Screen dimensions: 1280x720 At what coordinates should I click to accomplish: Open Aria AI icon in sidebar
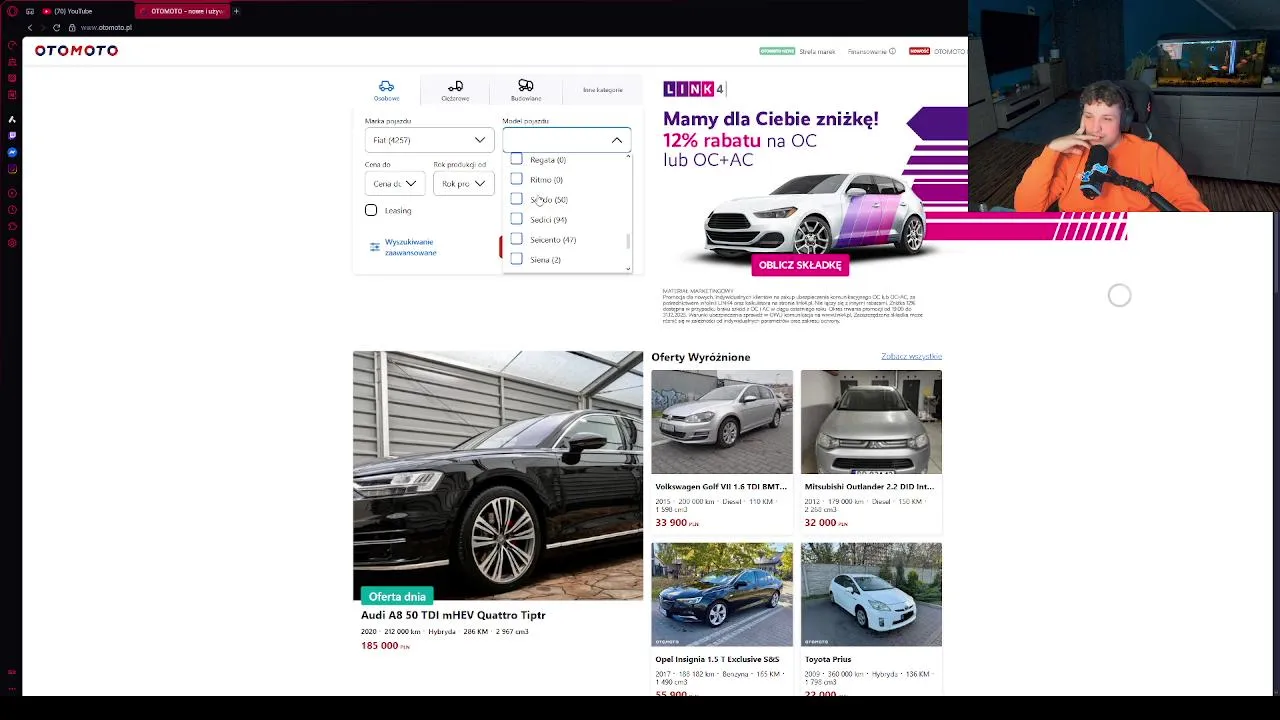pyautogui.click(x=12, y=119)
